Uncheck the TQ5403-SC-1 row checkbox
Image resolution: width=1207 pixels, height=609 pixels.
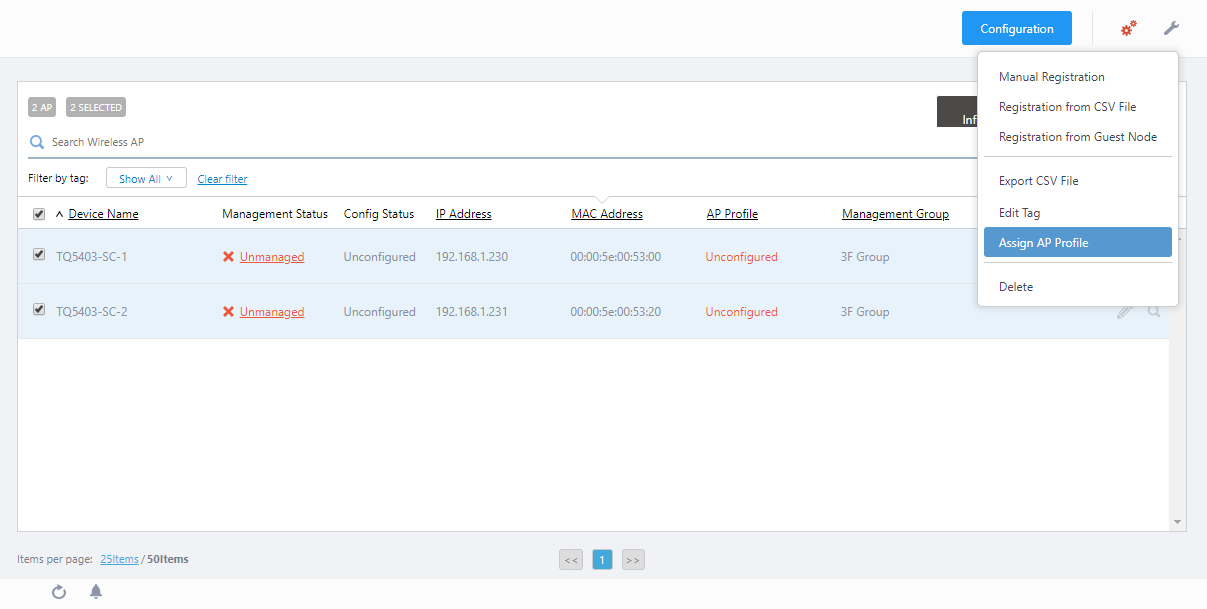[39, 255]
